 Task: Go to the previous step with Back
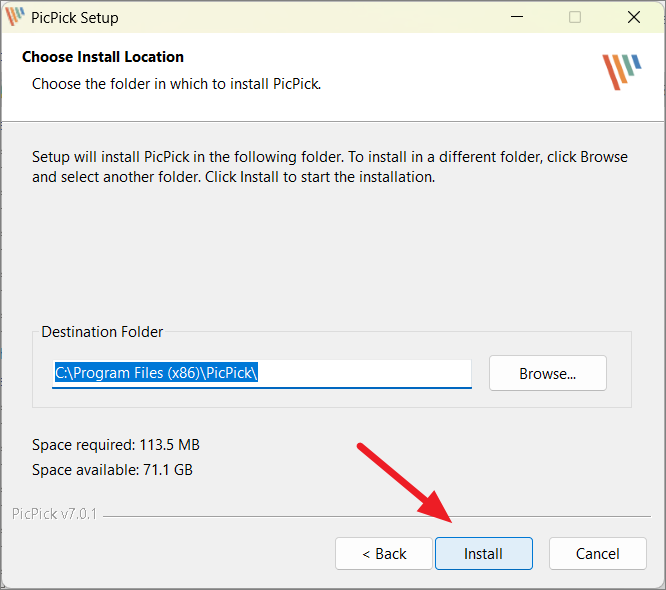coord(384,553)
